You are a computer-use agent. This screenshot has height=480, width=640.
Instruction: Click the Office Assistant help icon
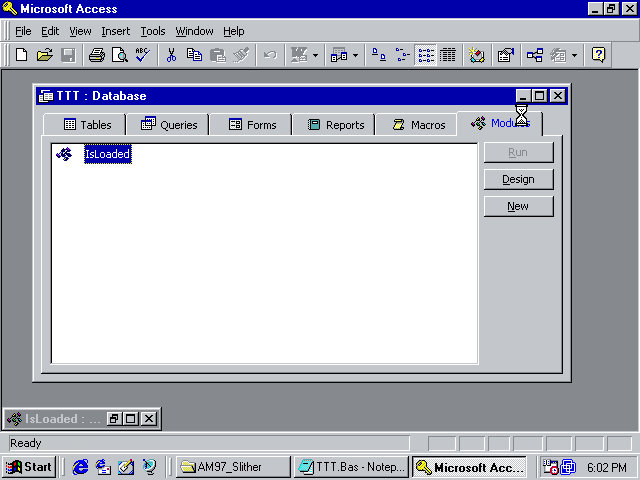pyautogui.click(x=598, y=55)
